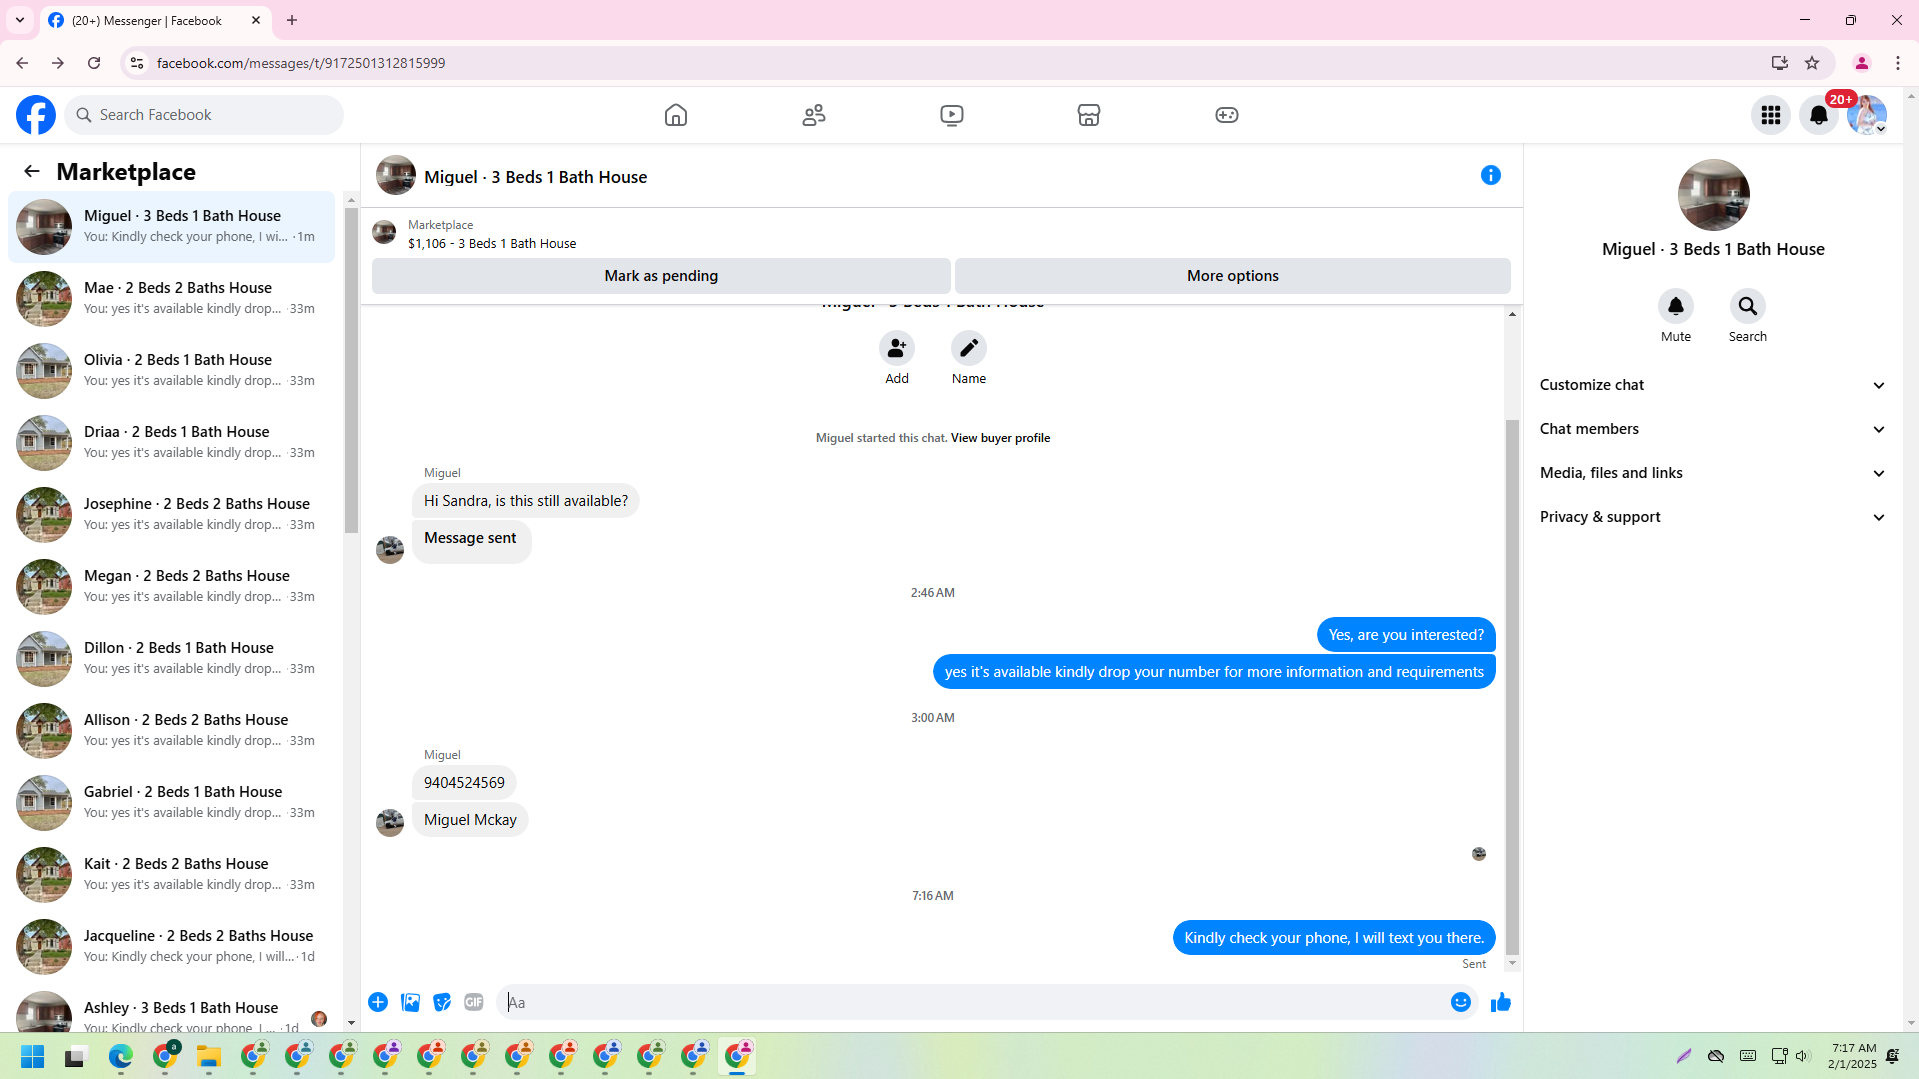Expand Media, files and links section
Viewport: 1919px width, 1079px height.
pyautogui.click(x=1713, y=473)
